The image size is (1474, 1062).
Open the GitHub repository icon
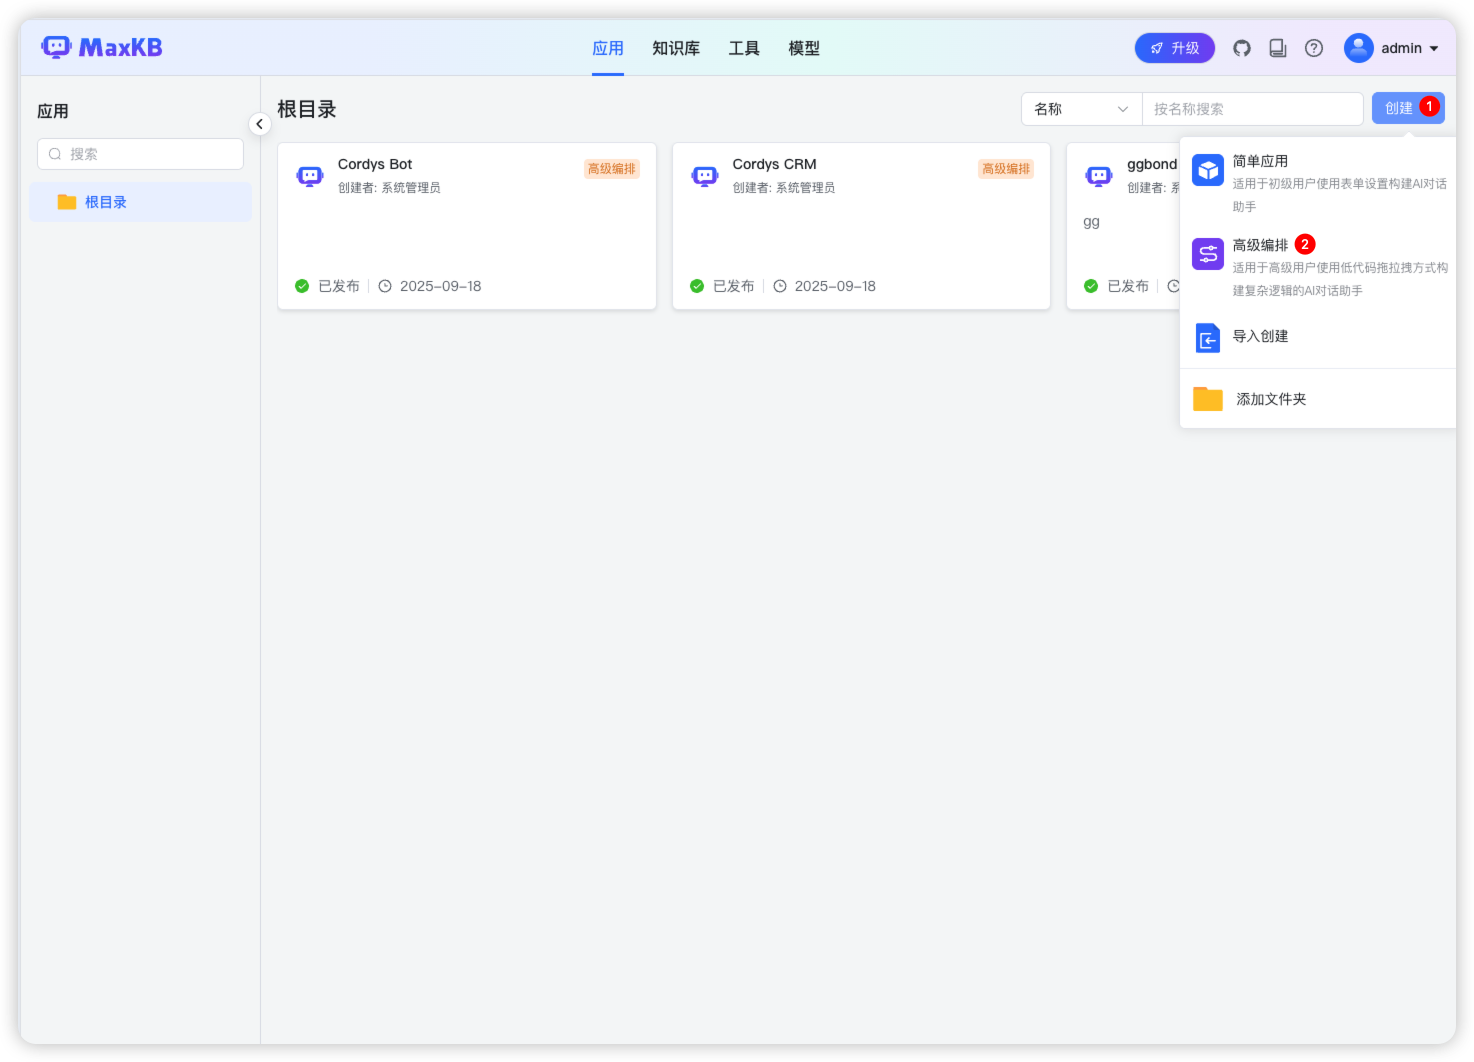1242,48
